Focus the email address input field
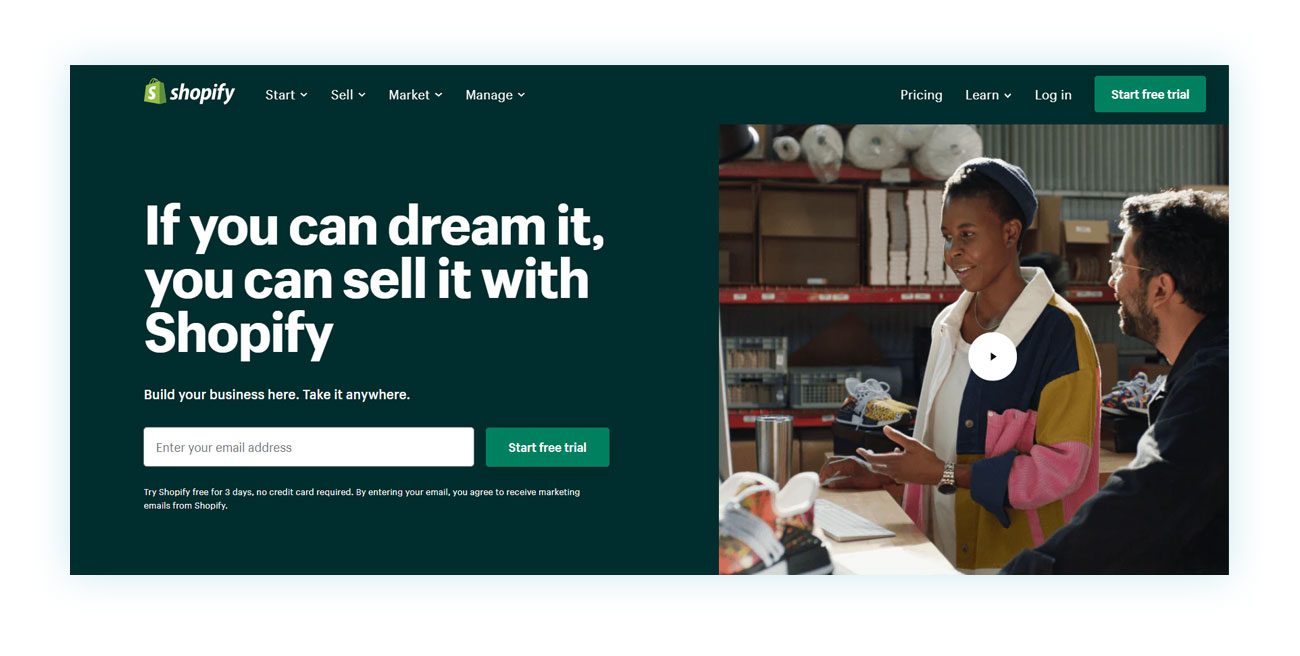 [309, 447]
